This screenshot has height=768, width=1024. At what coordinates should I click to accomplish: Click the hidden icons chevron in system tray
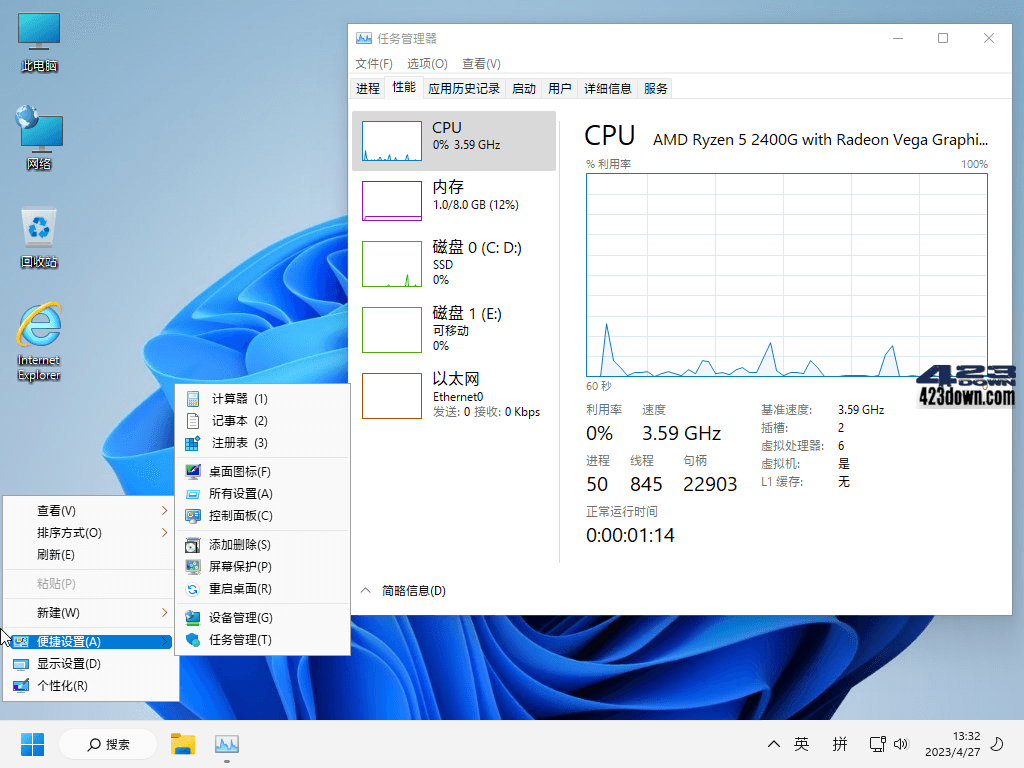[x=773, y=744]
